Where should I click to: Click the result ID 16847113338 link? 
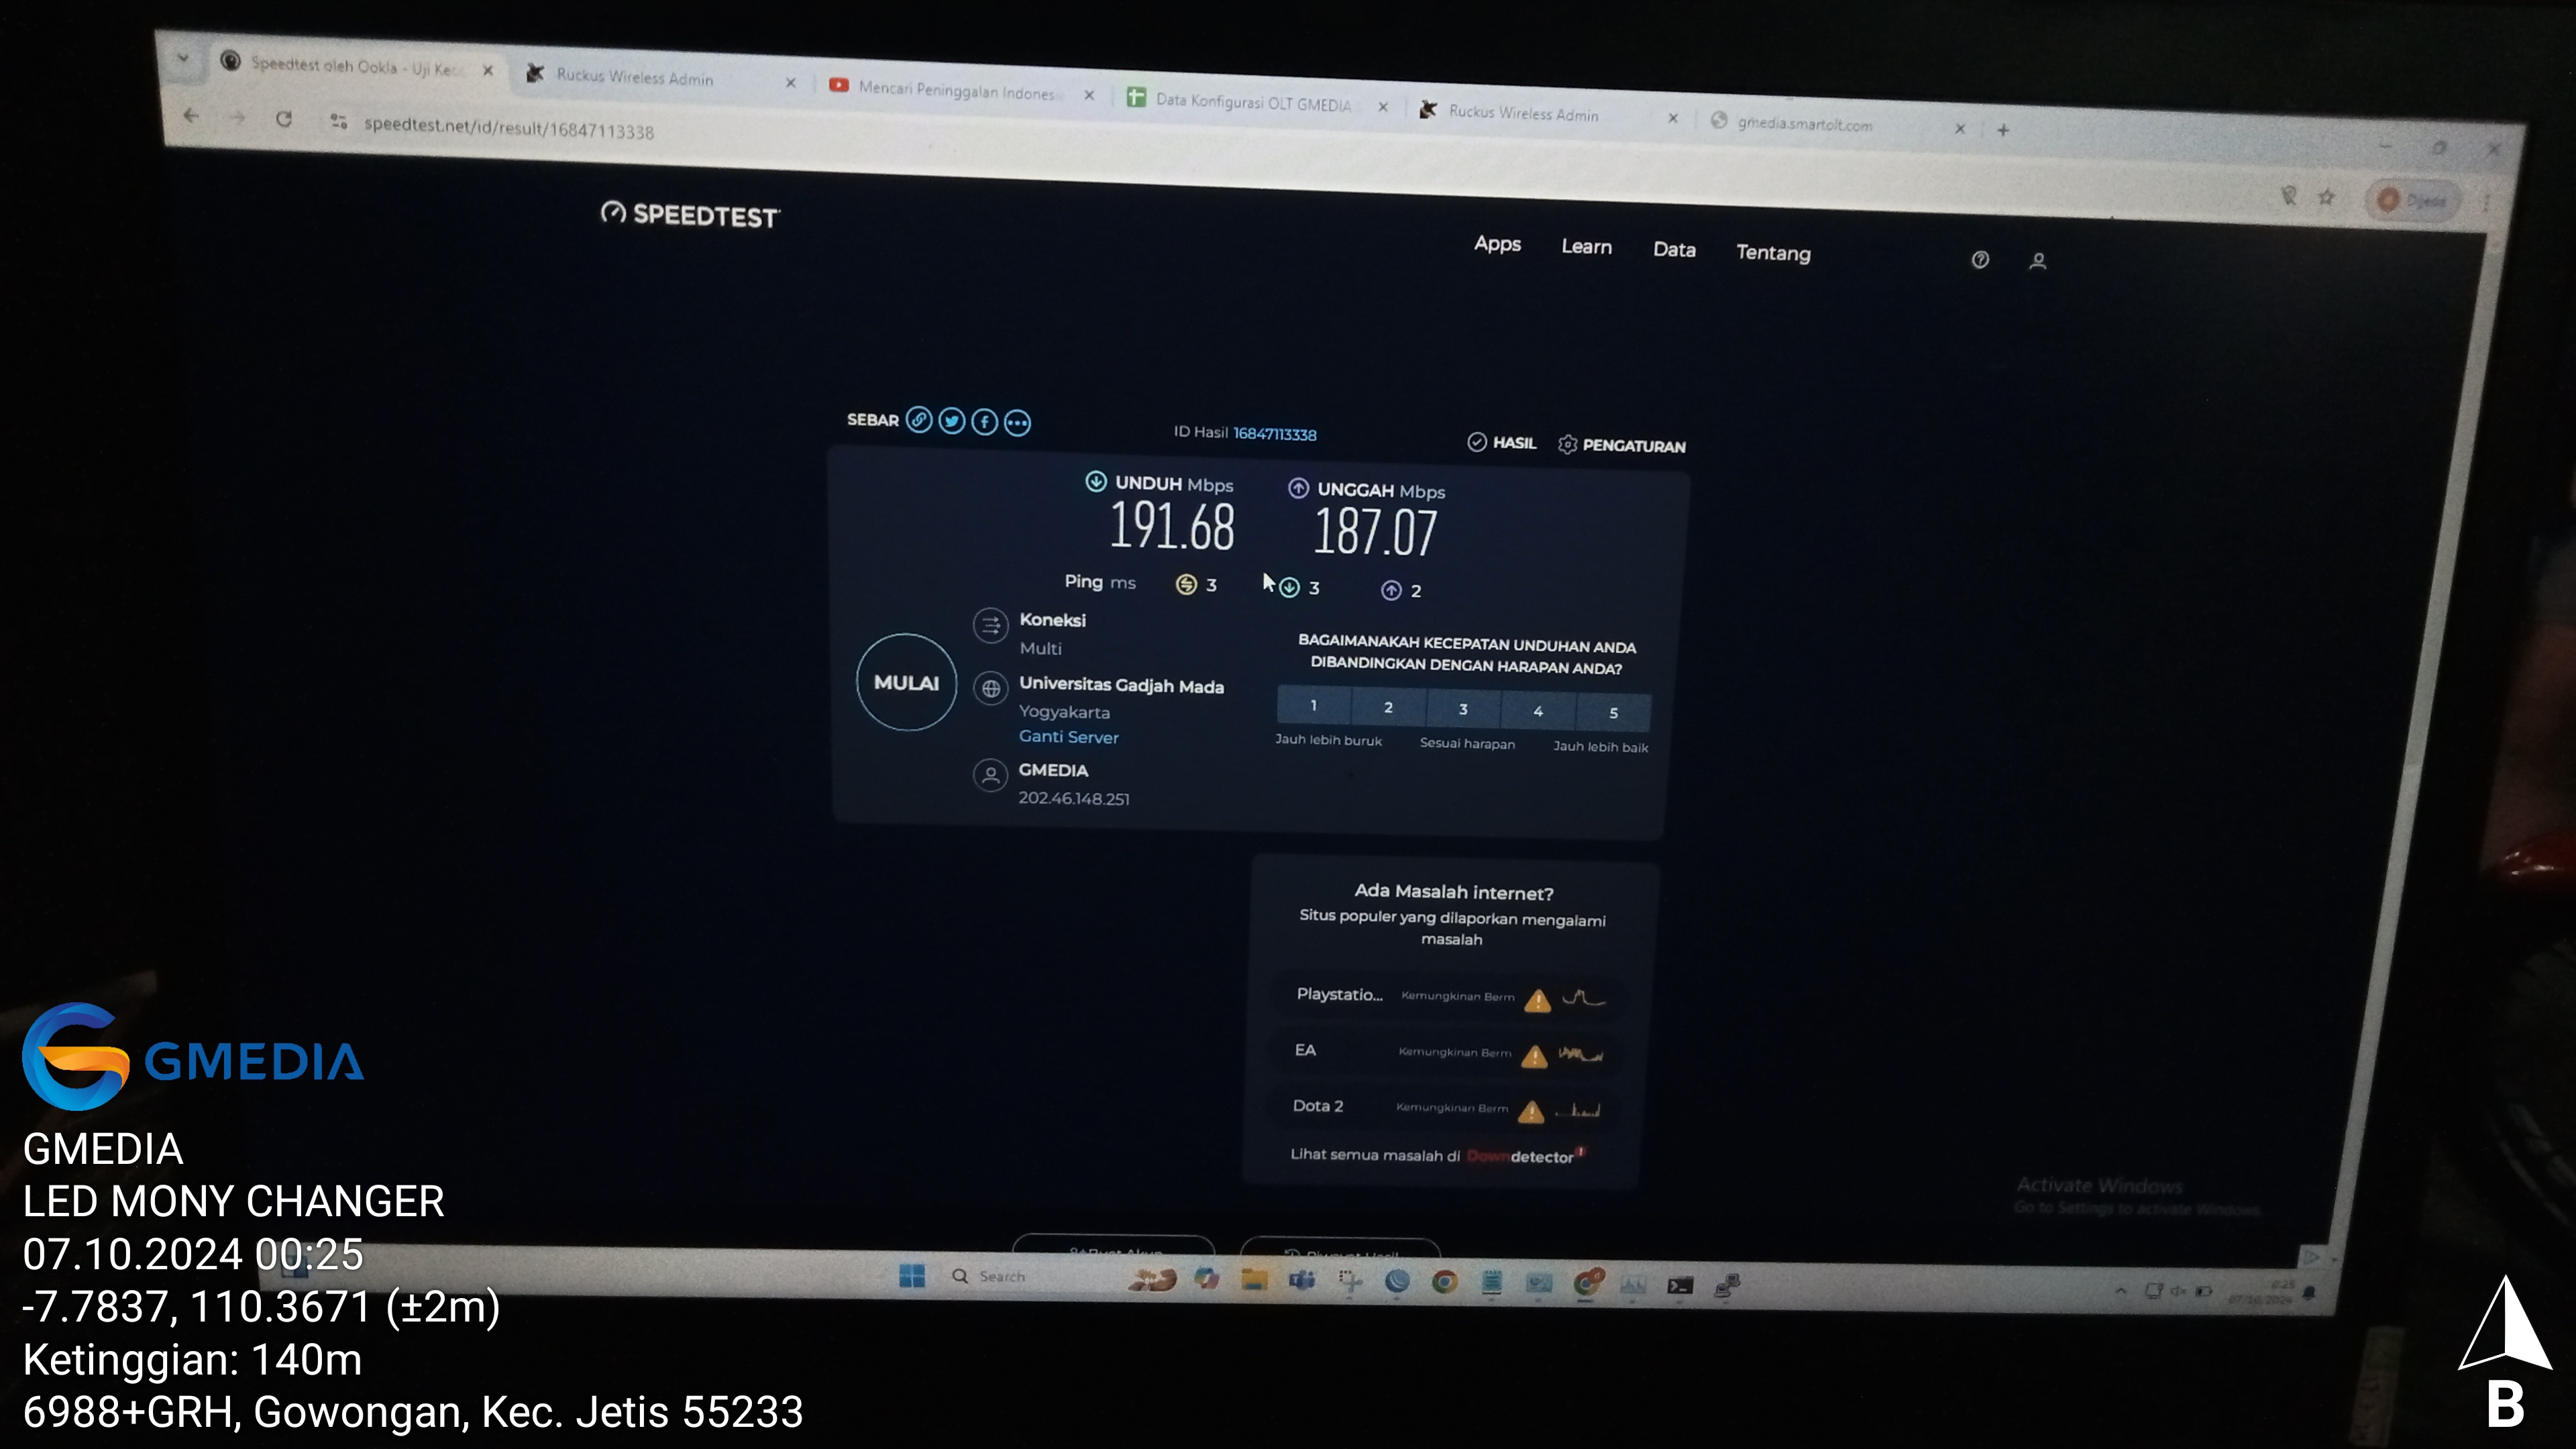point(1274,434)
